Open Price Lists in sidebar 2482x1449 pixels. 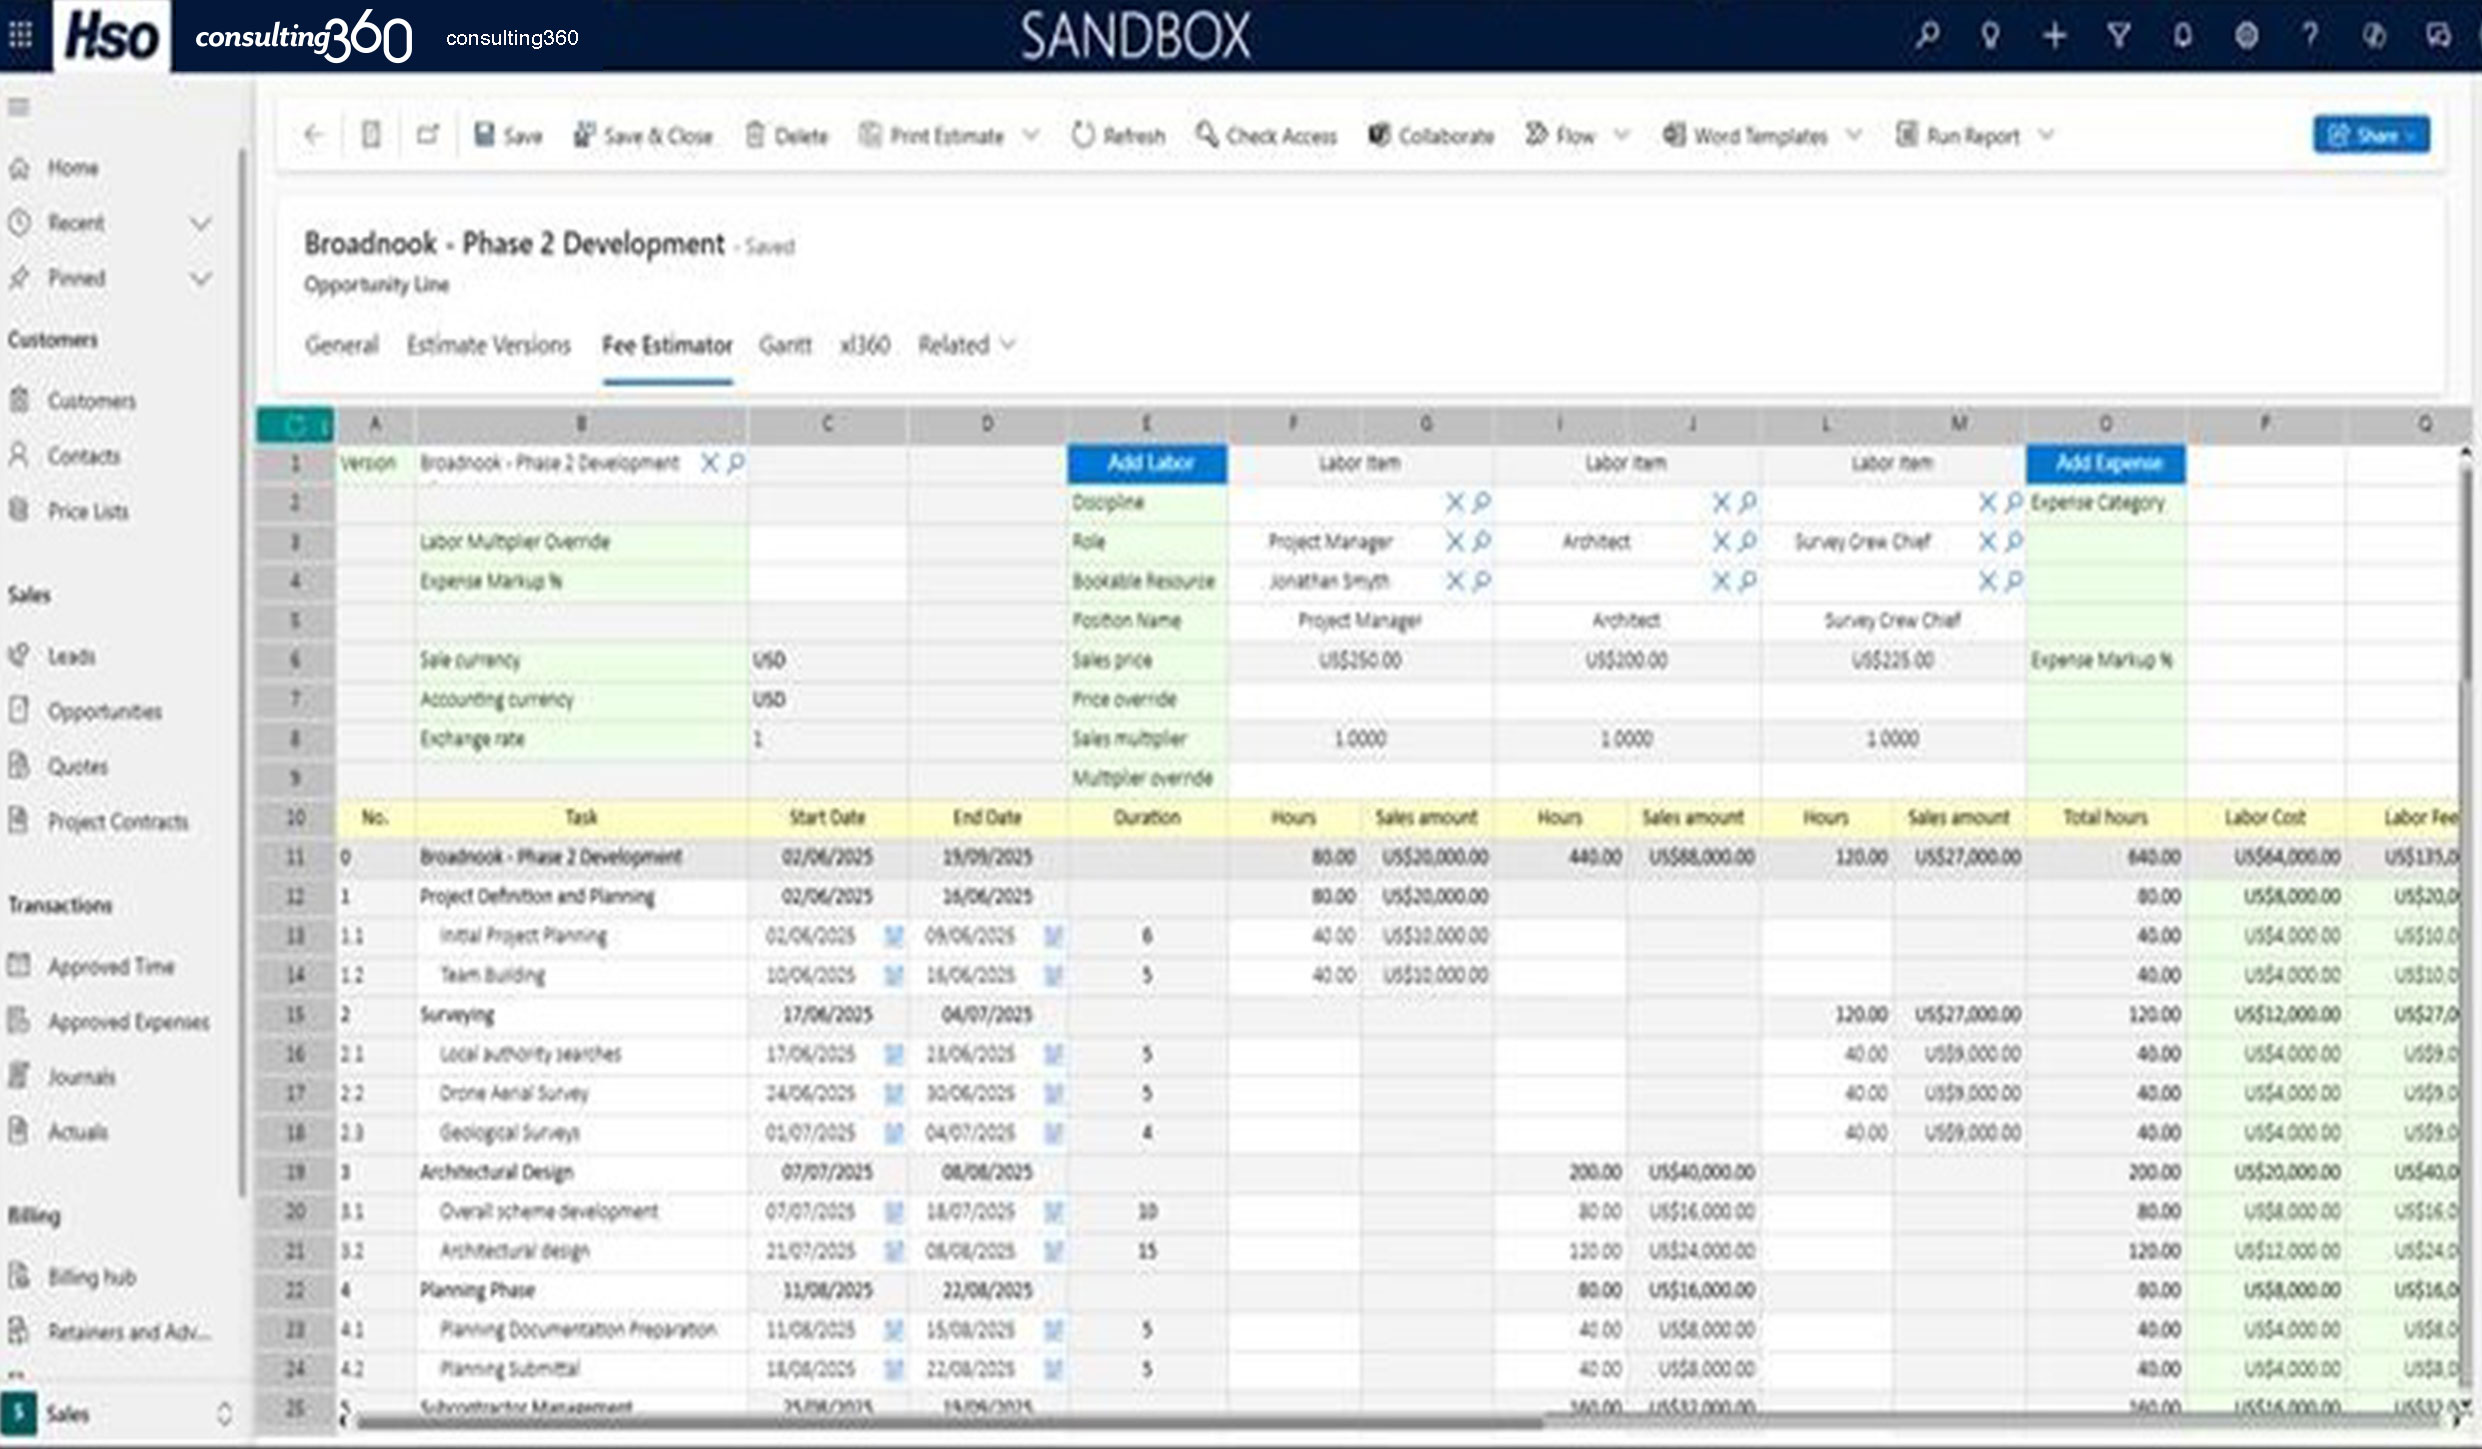(x=88, y=511)
